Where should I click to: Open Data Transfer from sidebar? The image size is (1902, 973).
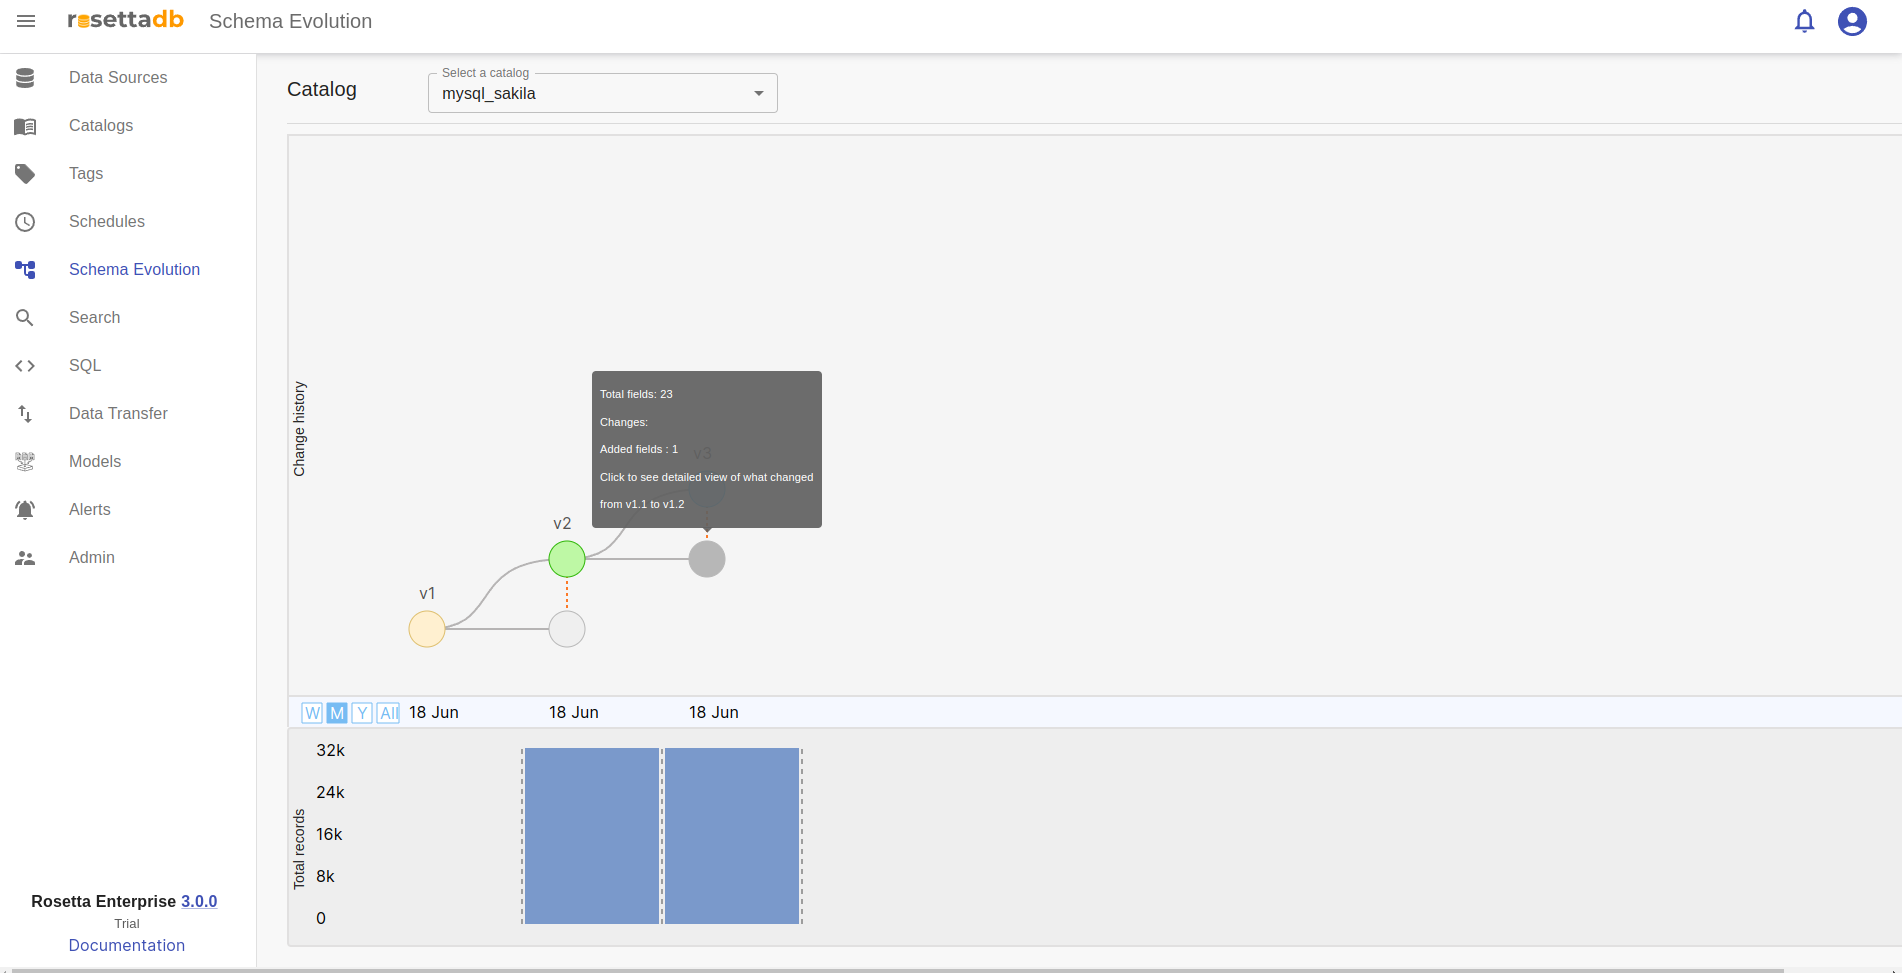point(118,414)
